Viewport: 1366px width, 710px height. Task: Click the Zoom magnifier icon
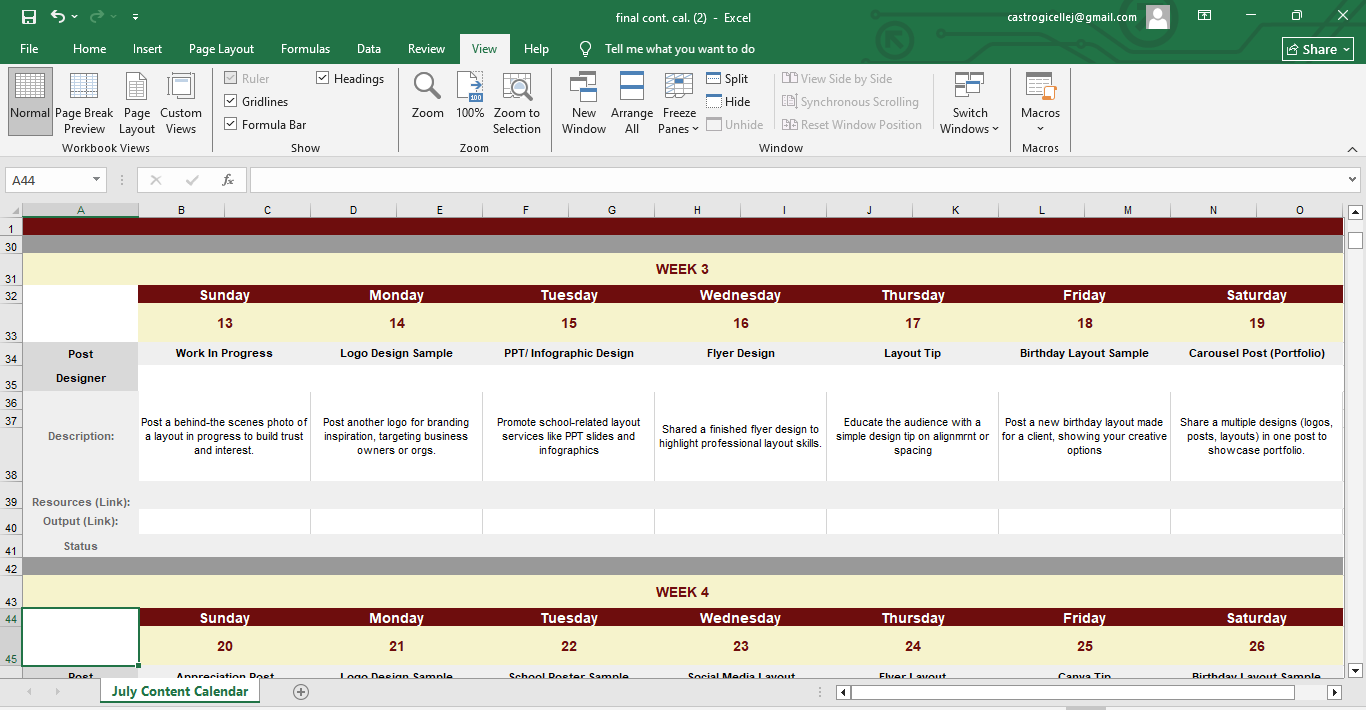(x=428, y=96)
